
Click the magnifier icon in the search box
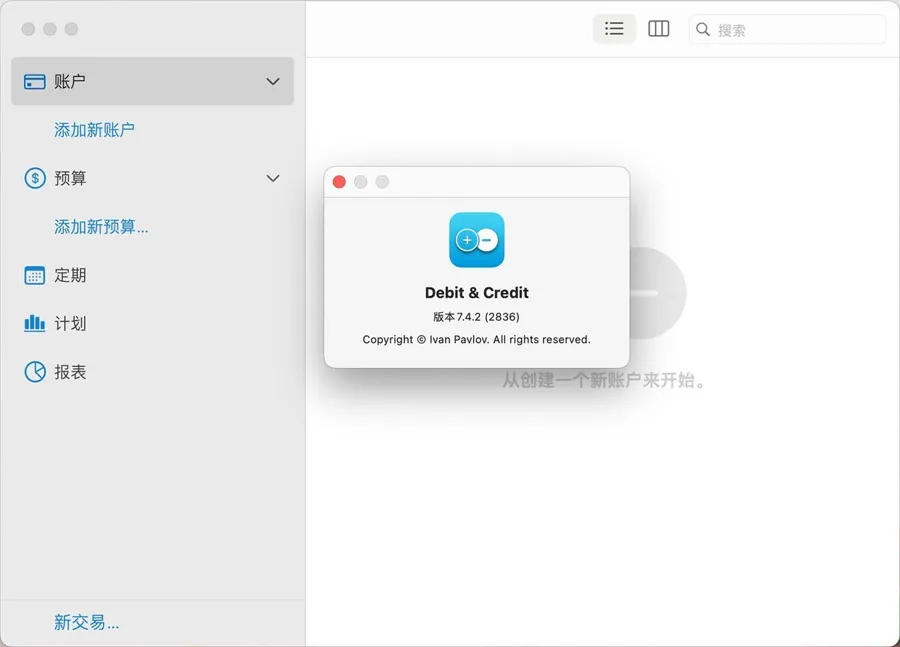click(704, 30)
